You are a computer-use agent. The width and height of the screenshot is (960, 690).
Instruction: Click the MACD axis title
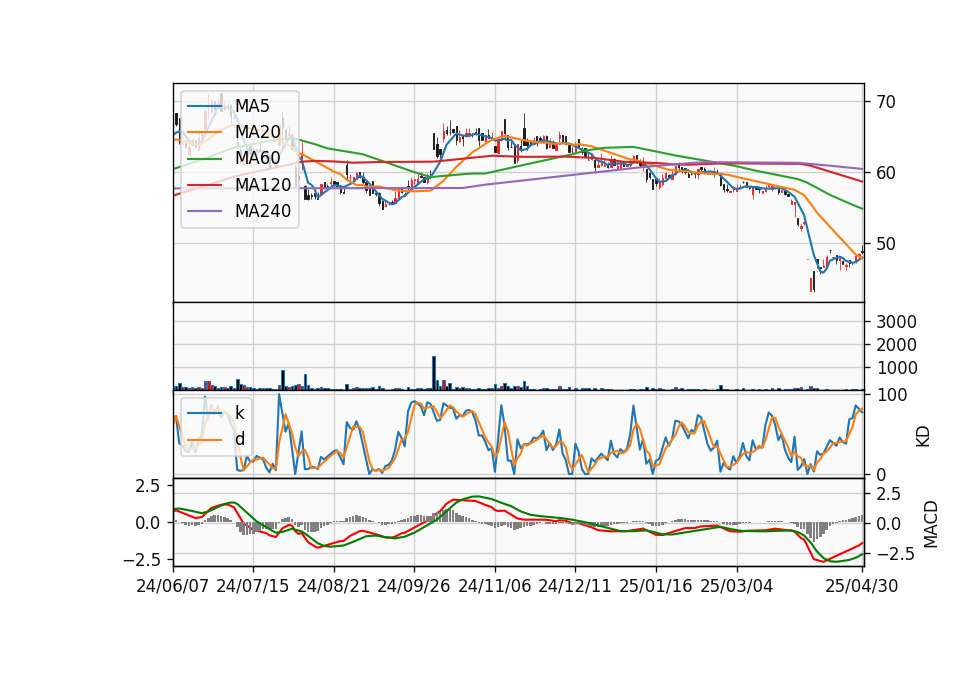tap(931, 524)
